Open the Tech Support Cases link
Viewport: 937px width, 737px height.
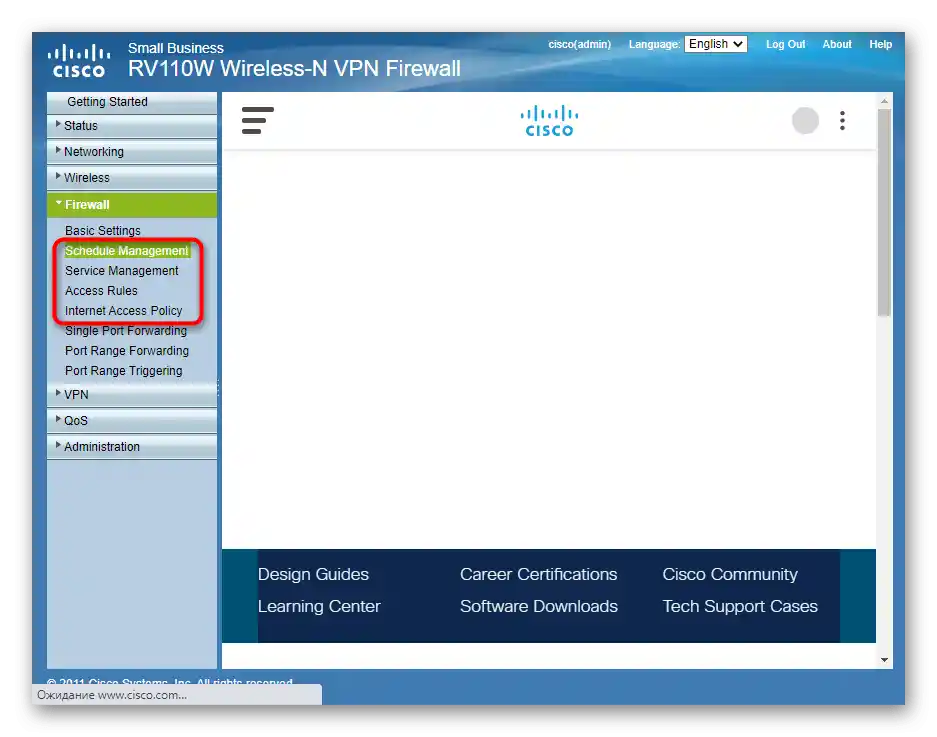tap(740, 607)
